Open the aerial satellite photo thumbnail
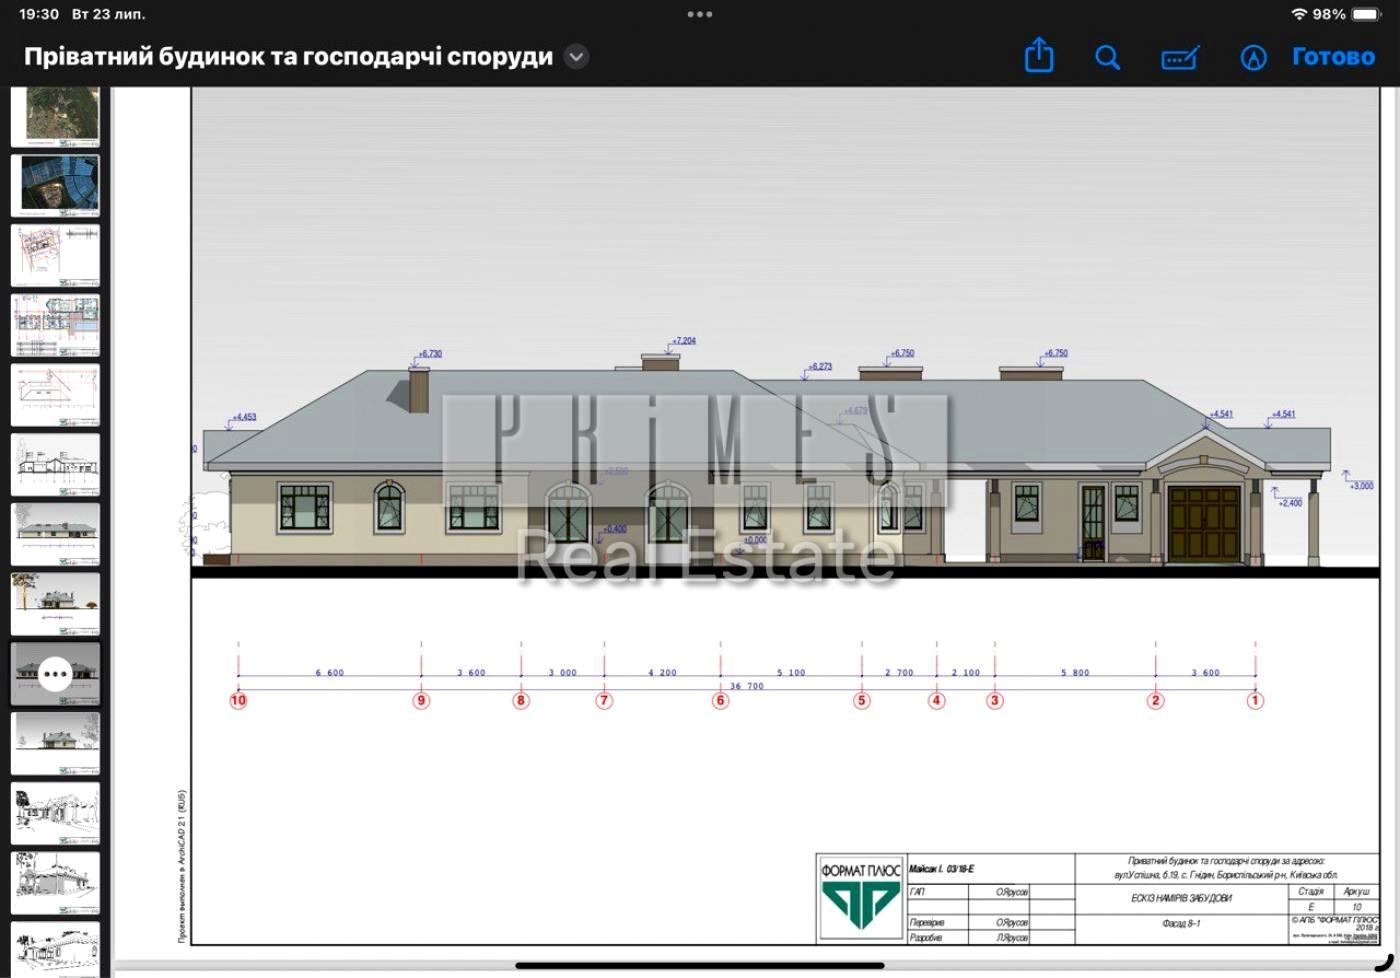 [55, 116]
